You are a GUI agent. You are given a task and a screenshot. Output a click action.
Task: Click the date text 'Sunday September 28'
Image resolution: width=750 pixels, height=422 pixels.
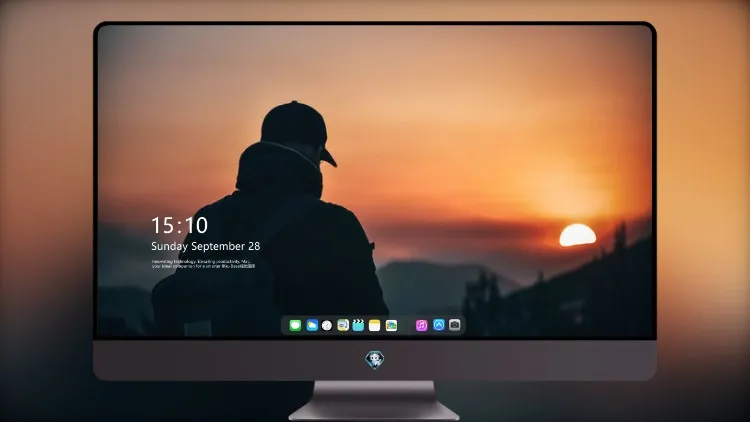click(x=206, y=246)
